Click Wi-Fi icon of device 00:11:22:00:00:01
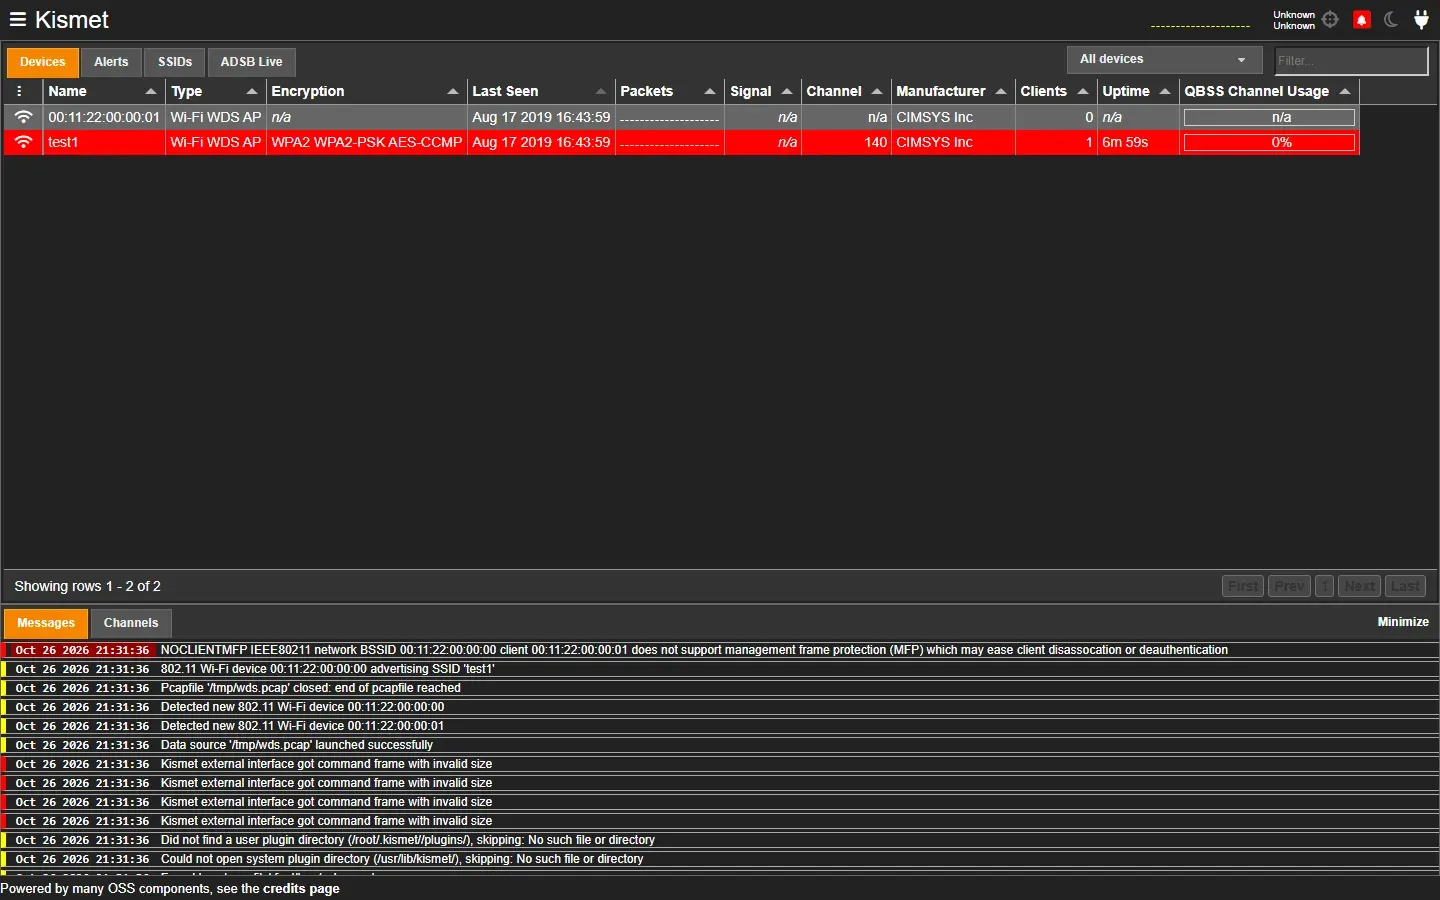 pos(23,117)
